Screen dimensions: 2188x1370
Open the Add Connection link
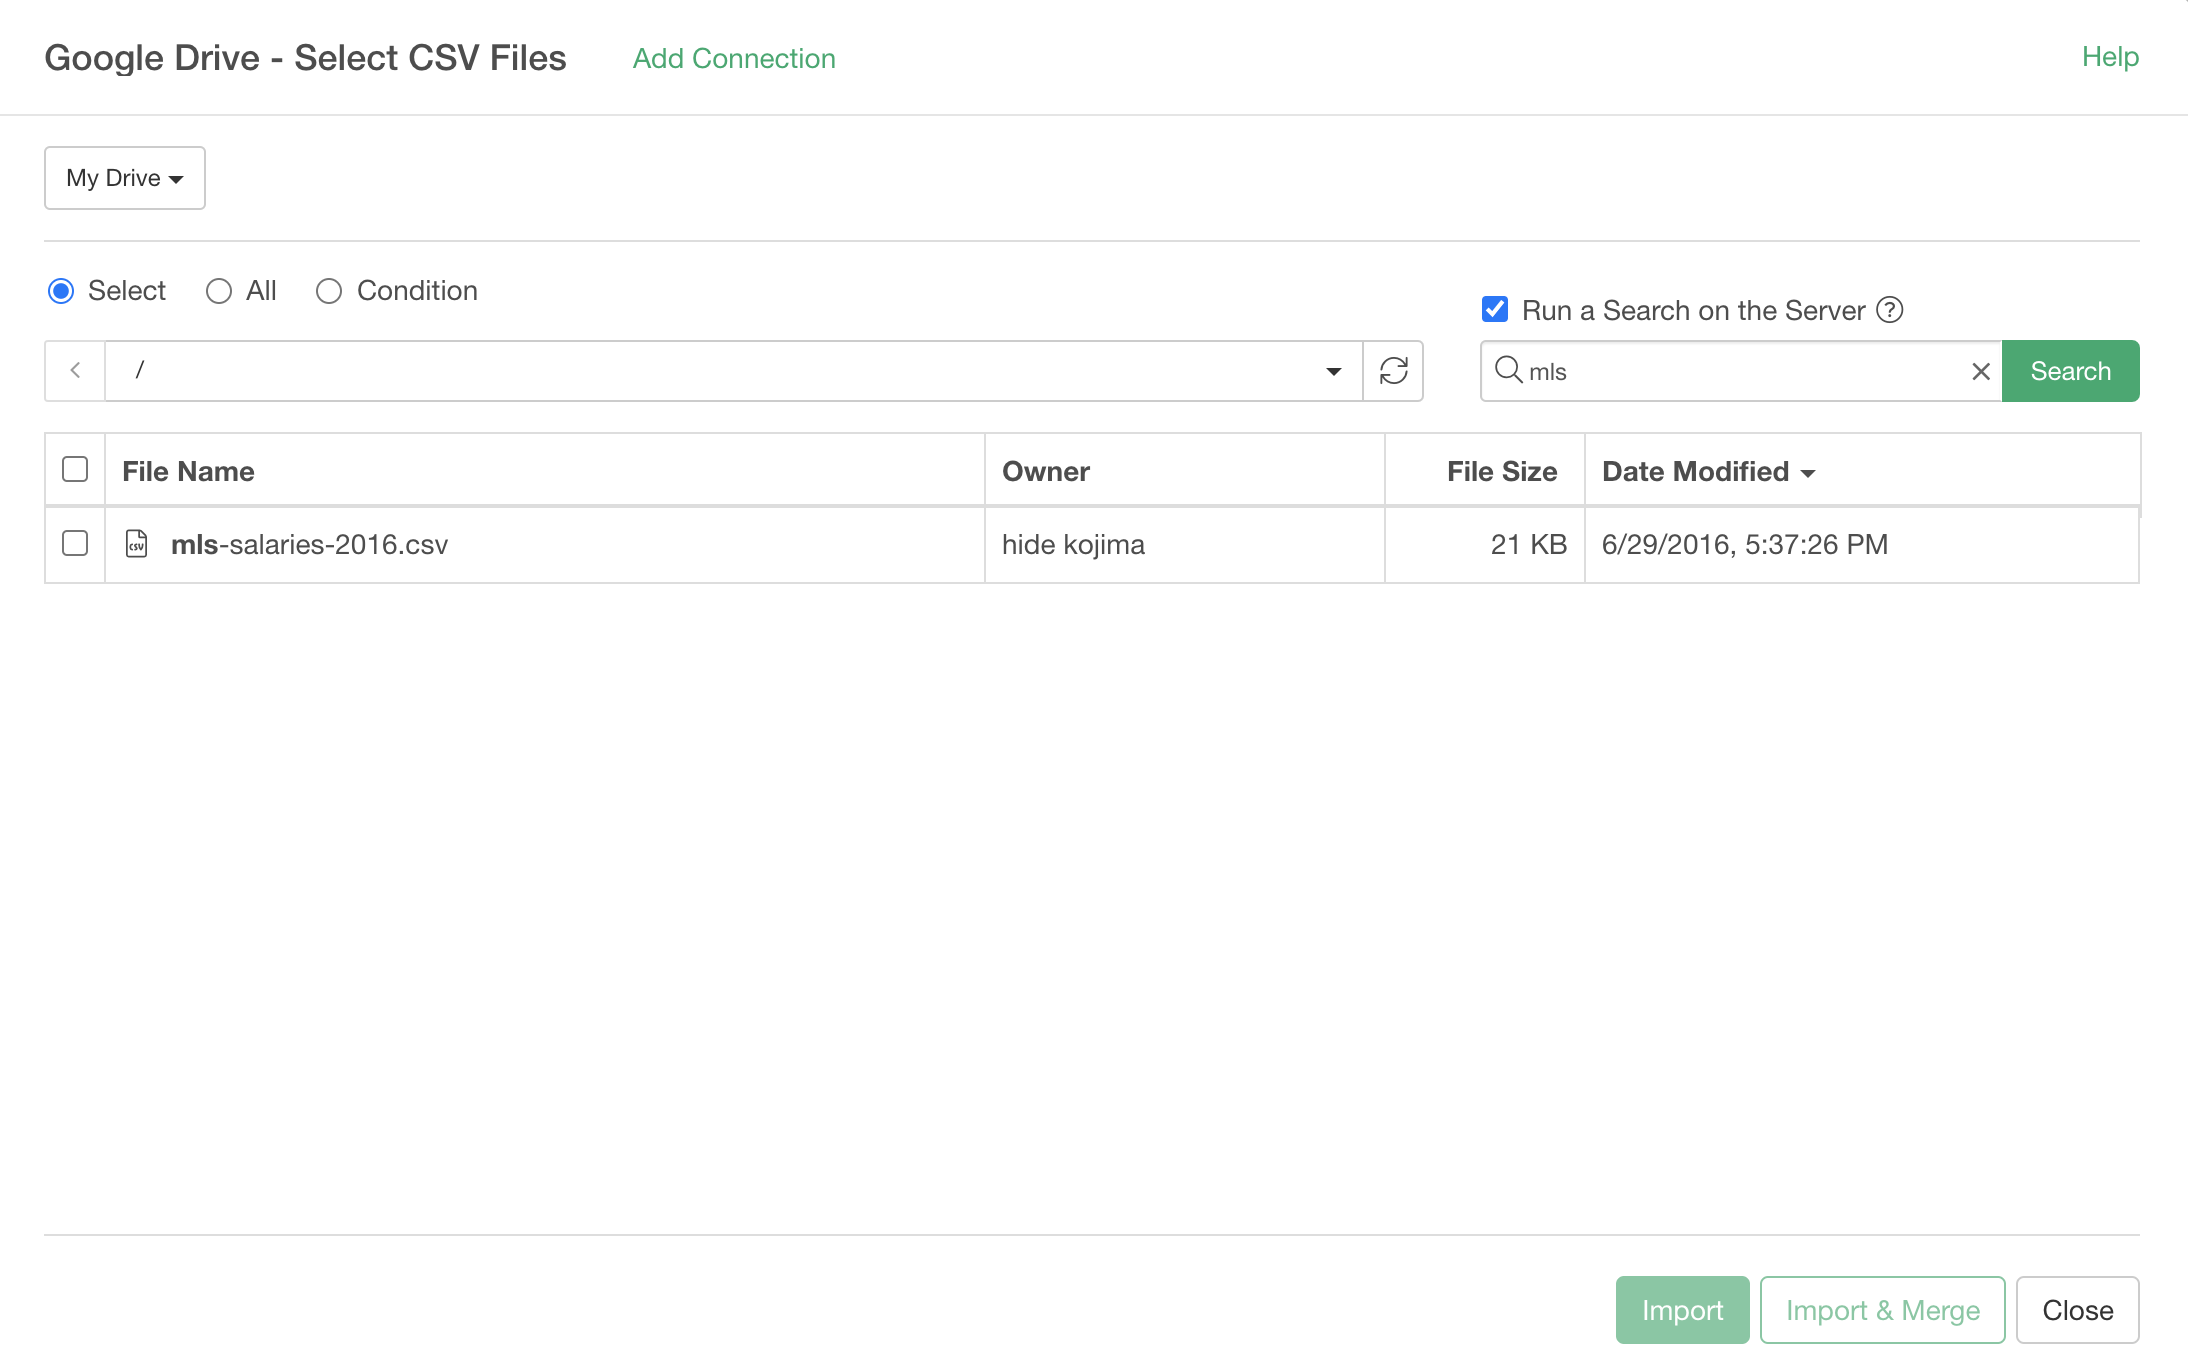(x=733, y=58)
